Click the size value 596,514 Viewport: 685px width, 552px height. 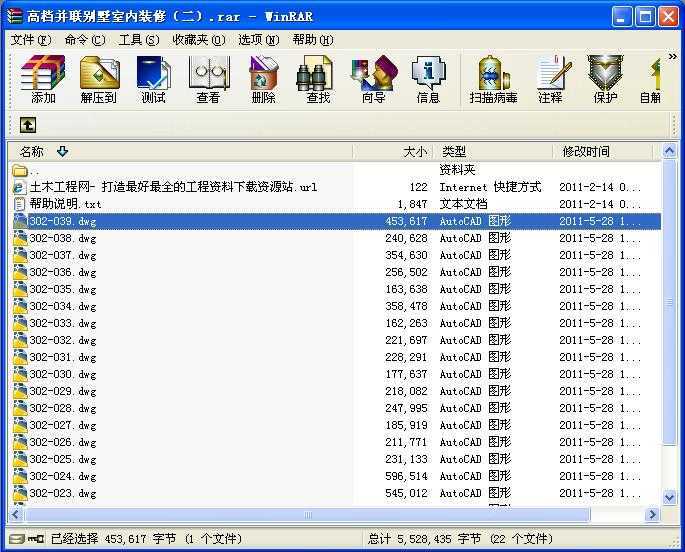(406, 476)
